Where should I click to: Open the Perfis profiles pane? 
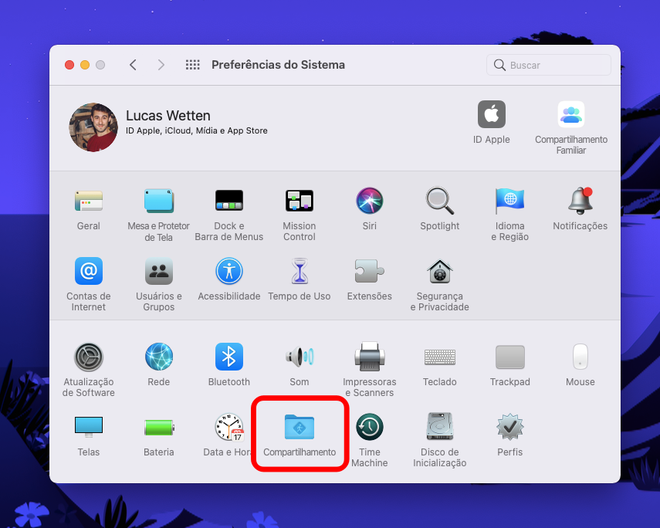click(x=510, y=427)
